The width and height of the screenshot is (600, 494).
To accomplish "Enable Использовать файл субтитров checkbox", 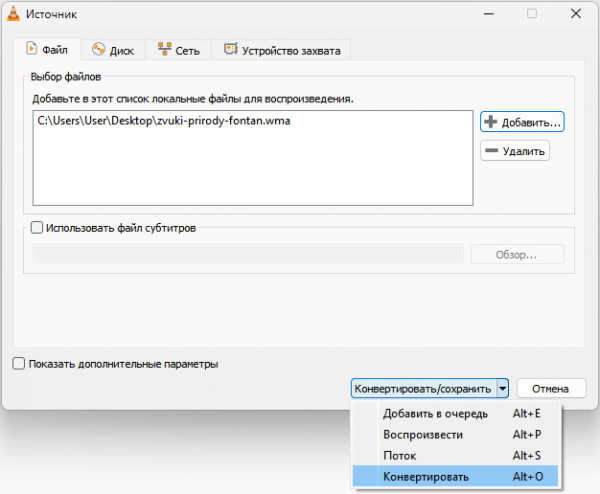I will coord(37,228).
